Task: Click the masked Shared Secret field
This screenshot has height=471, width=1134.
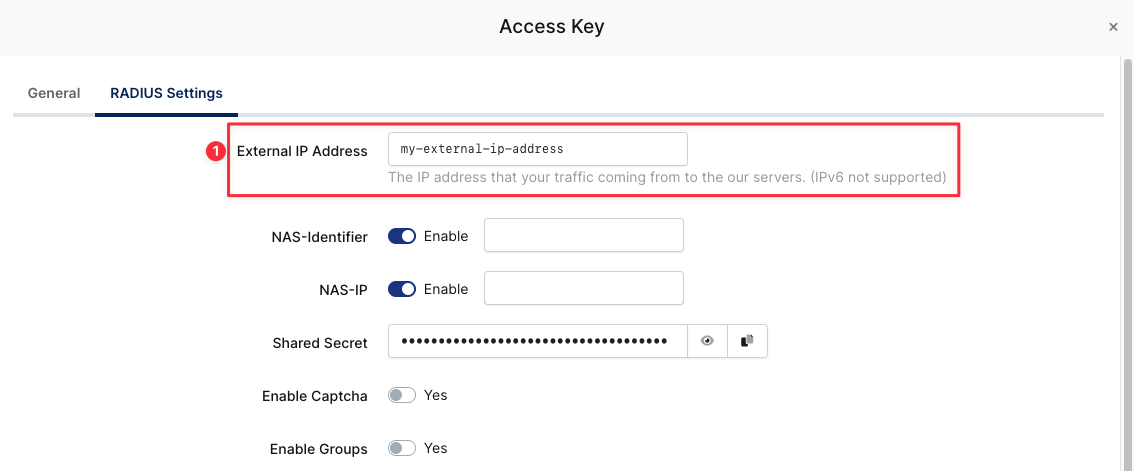Action: coord(537,341)
